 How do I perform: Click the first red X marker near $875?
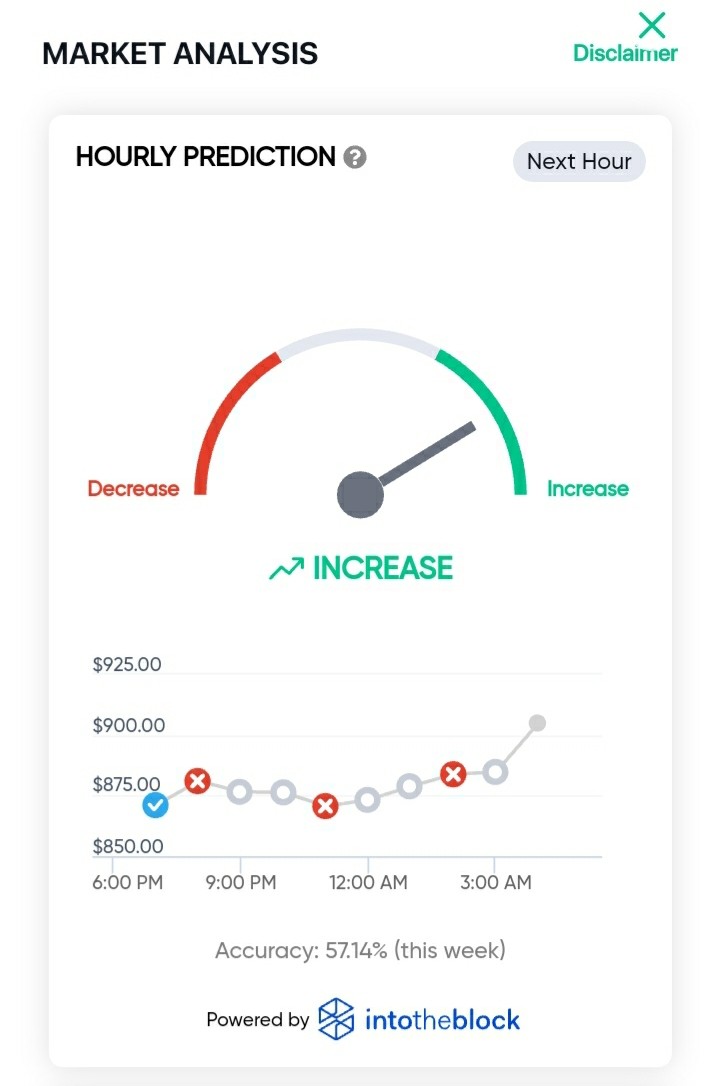click(197, 781)
